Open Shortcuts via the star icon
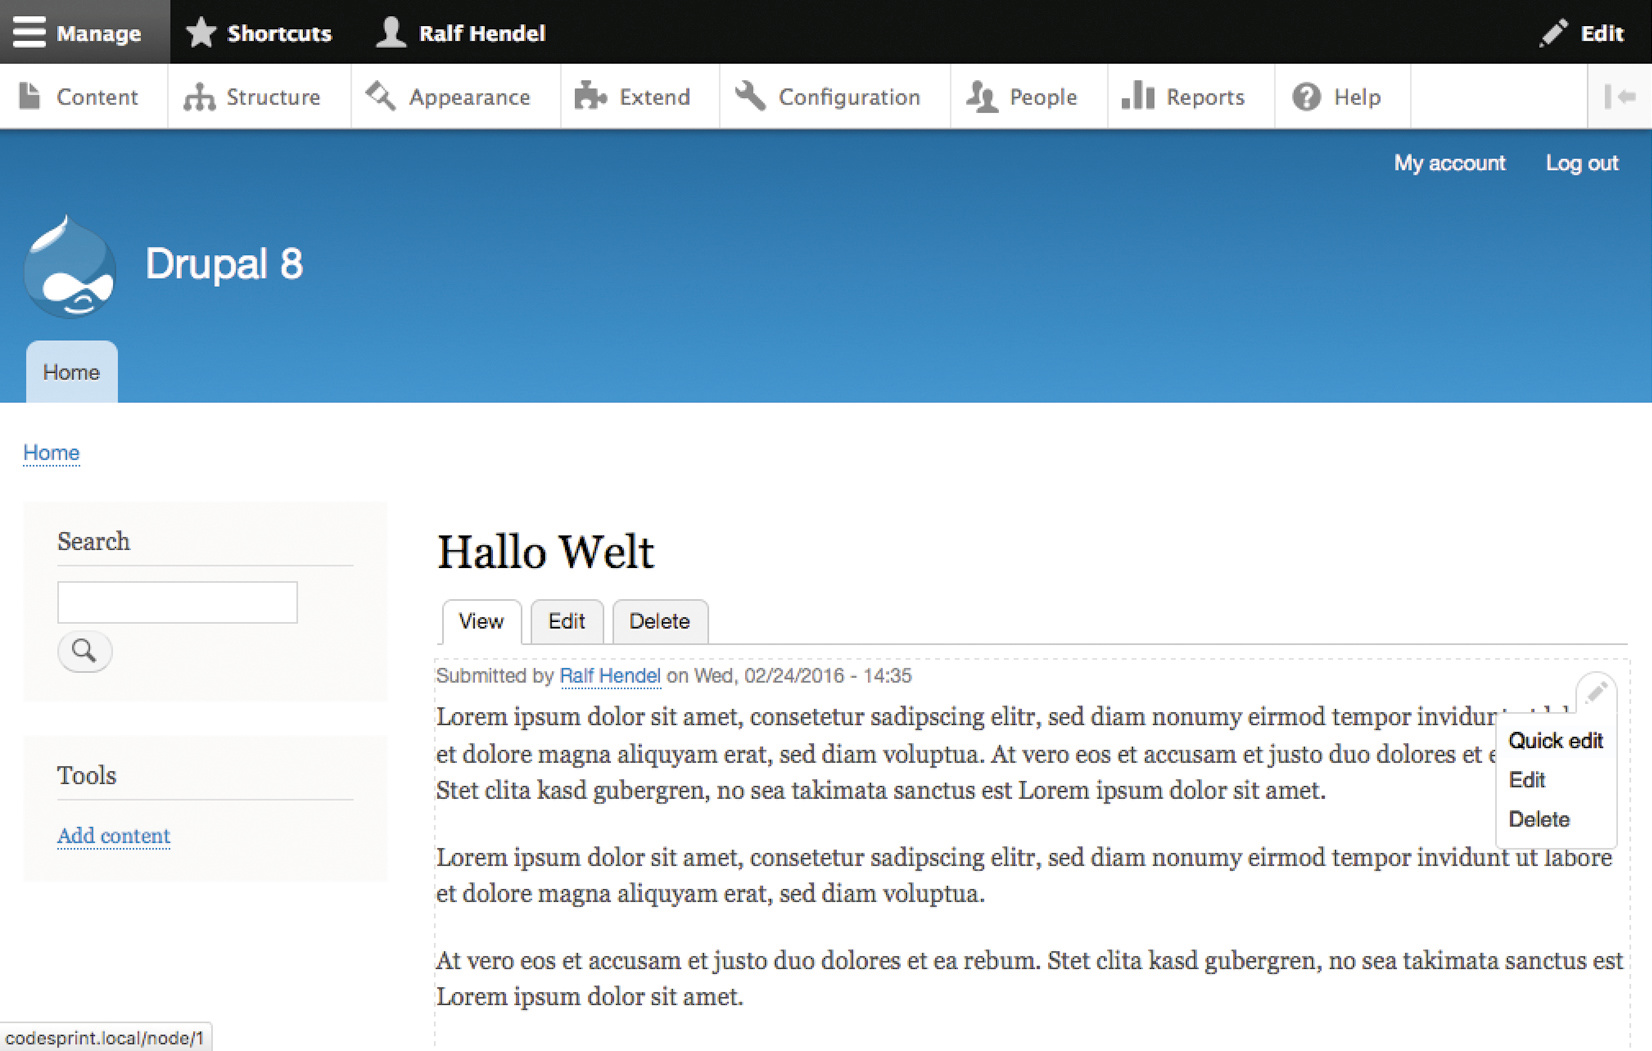Screen dimensions: 1652x1051 coord(201,32)
